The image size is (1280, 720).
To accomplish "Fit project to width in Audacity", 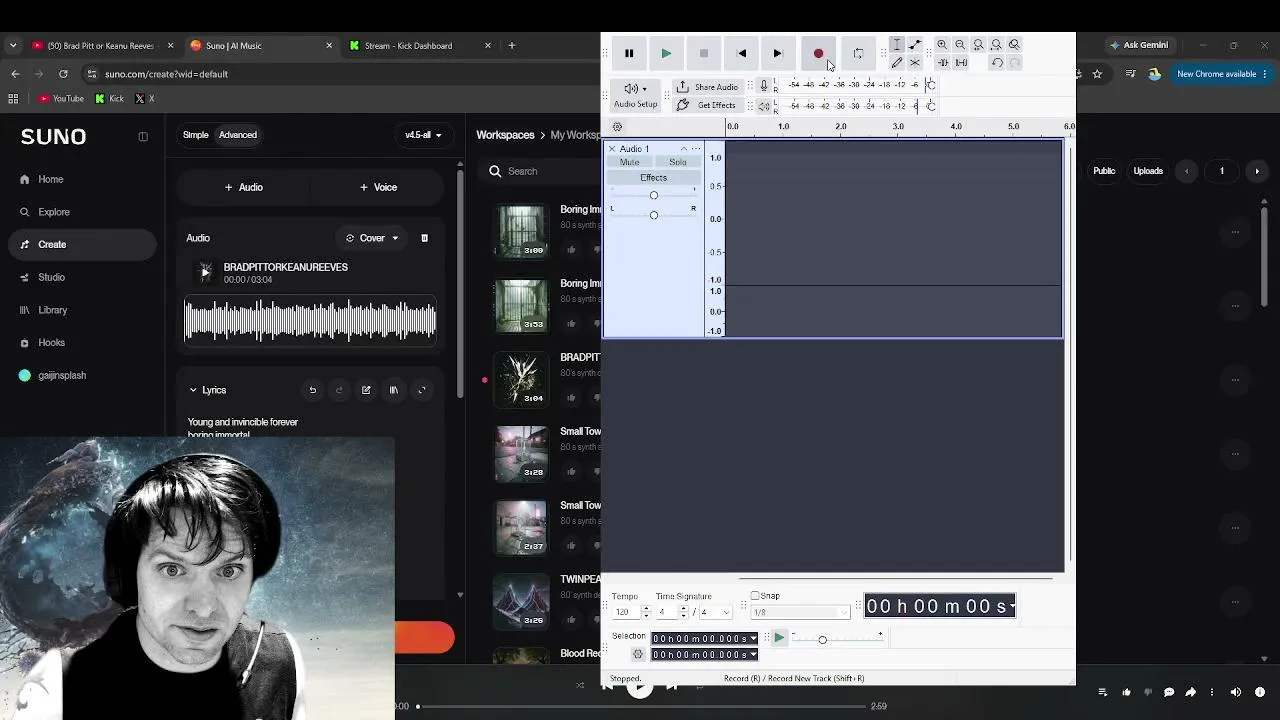I will [996, 45].
